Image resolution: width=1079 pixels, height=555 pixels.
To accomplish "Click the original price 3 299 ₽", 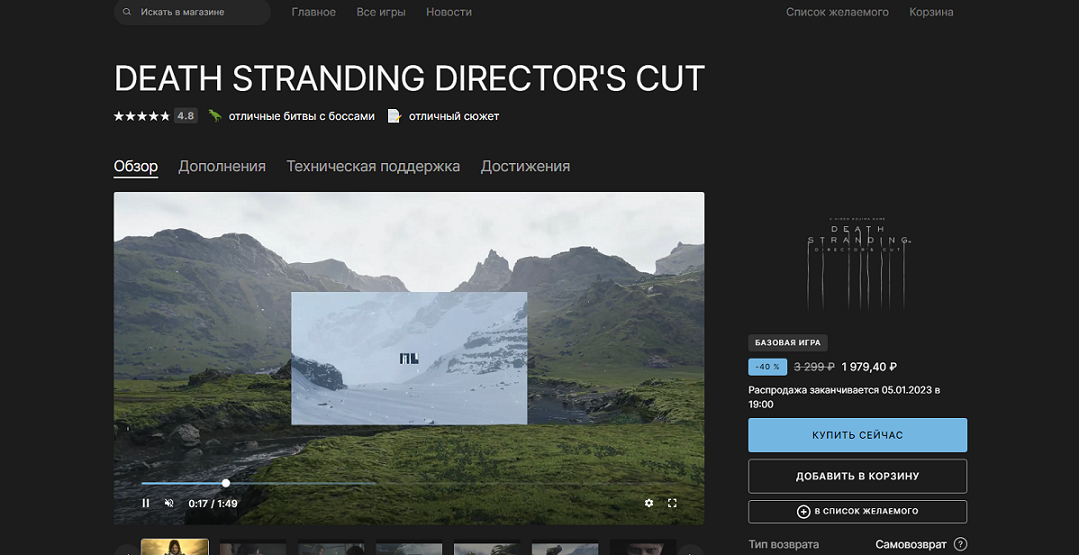I will pyautogui.click(x=815, y=367).
